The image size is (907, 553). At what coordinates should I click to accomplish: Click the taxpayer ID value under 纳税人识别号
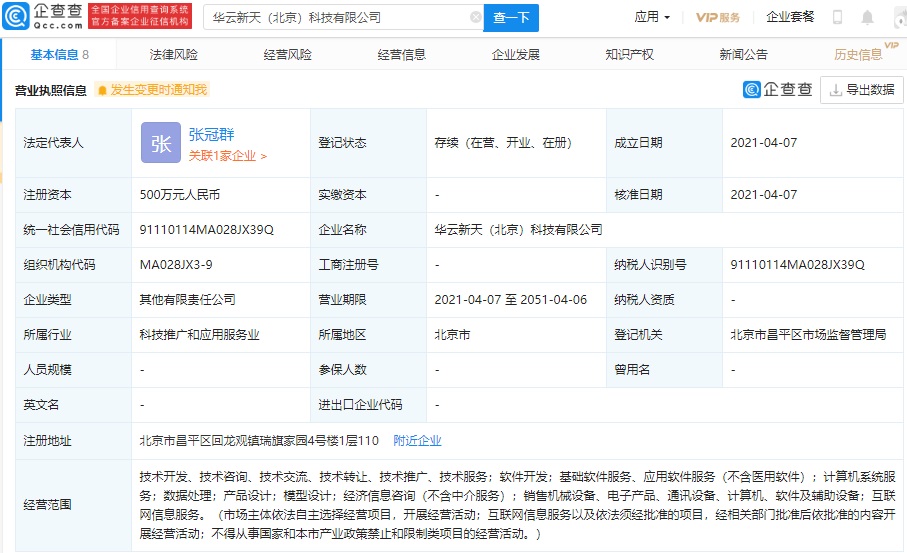(x=797, y=265)
